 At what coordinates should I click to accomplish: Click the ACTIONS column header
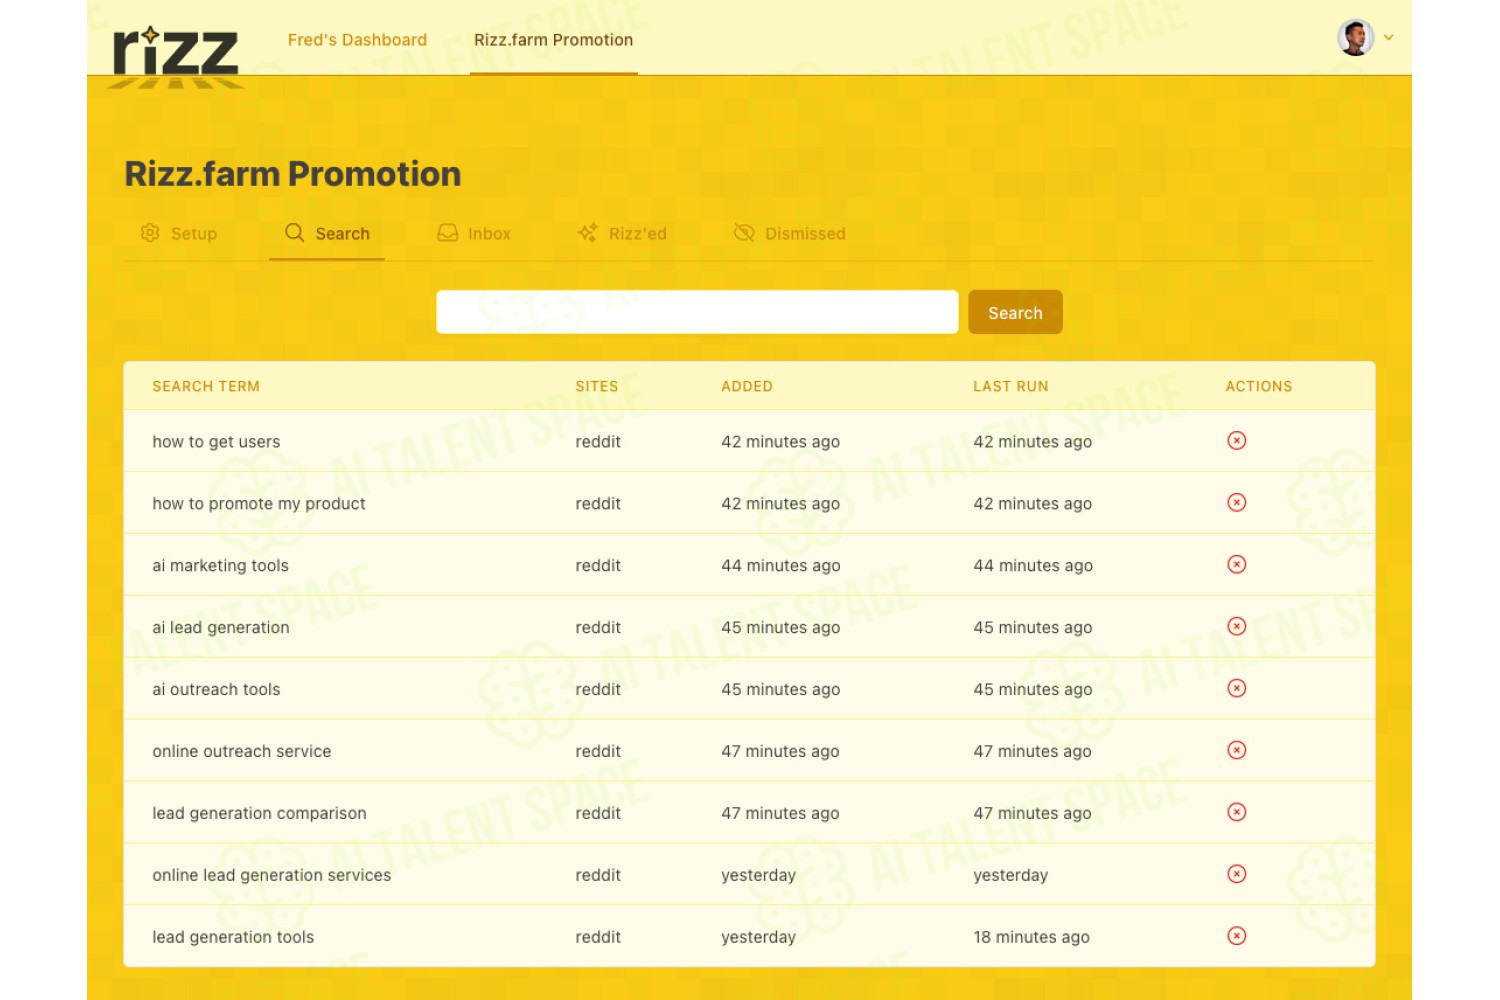coord(1259,387)
